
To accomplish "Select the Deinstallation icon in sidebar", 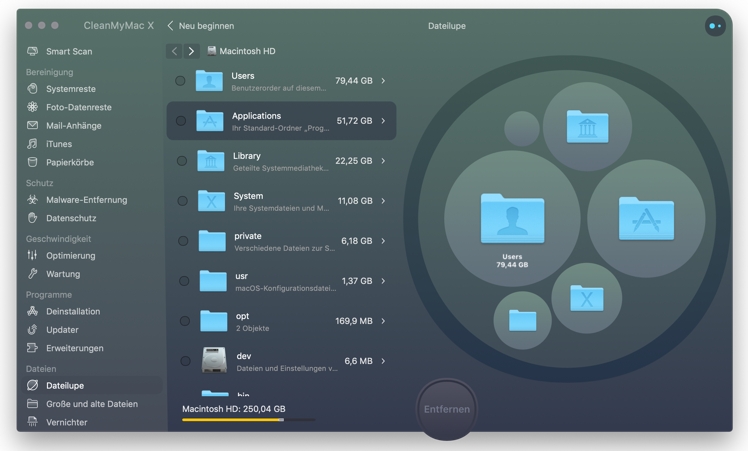I will pyautogui.click(x=33, y=312).
